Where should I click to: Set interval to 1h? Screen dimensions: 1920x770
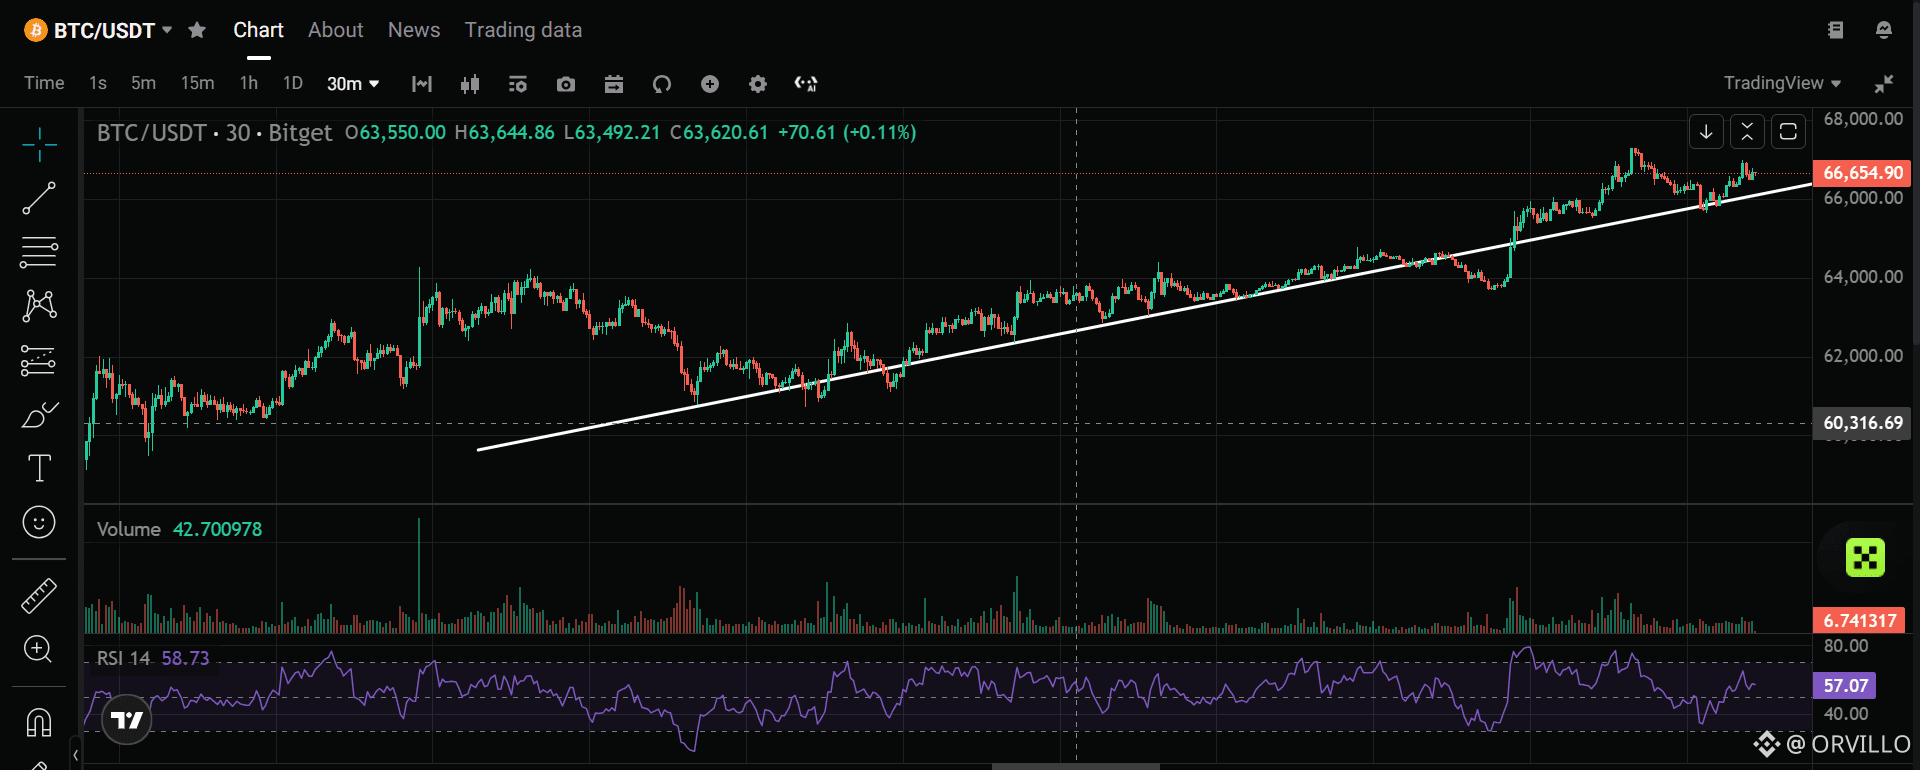pos(249,83)
